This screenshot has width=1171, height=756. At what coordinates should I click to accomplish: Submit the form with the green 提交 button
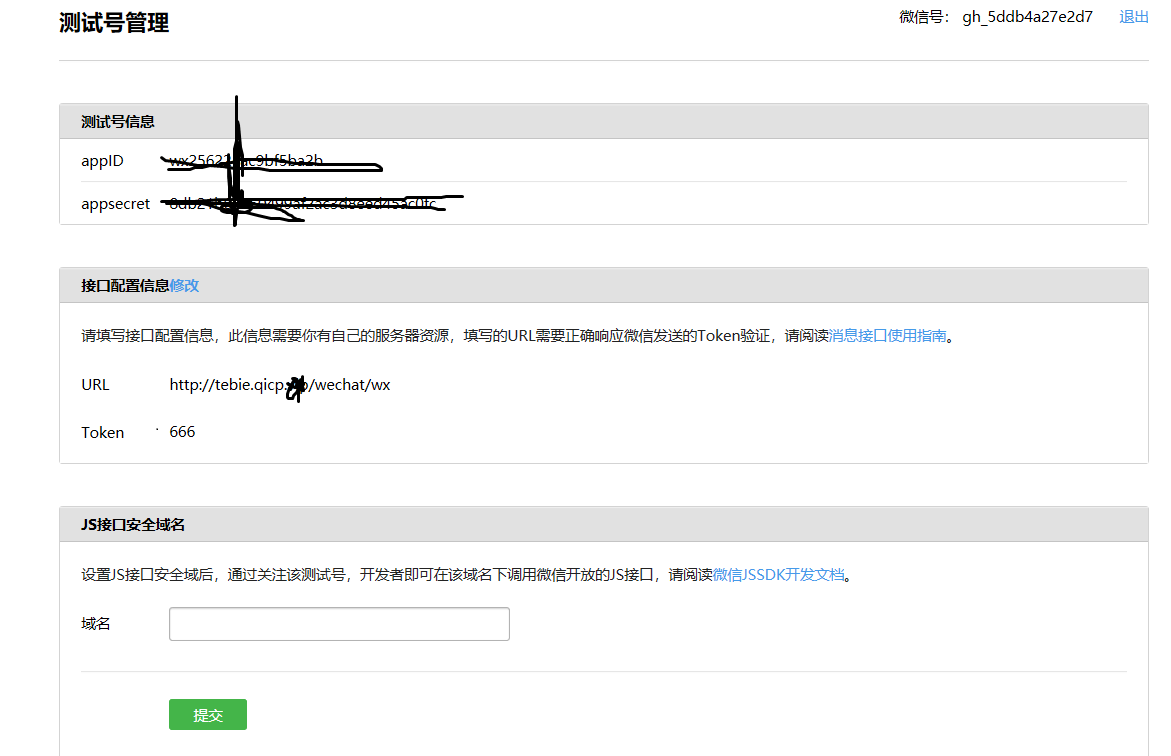pyautogui.click(x=208, y=715)
